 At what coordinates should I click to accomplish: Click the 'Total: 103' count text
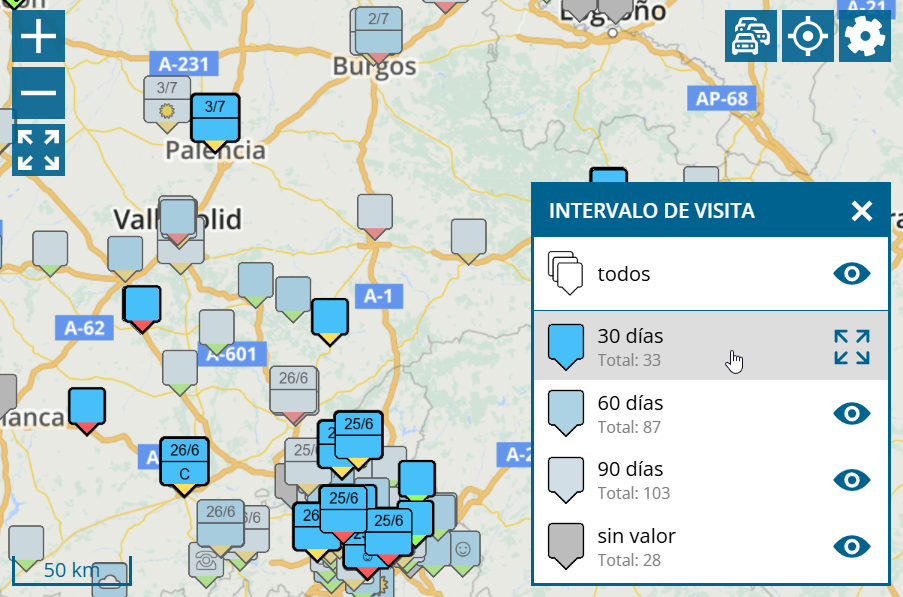click(633, 493)
